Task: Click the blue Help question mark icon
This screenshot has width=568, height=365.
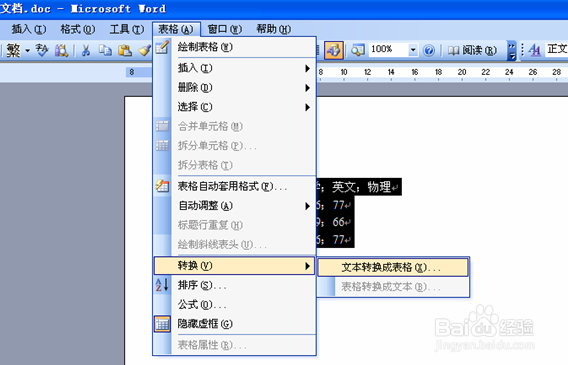Action: click(x=429, y=50)
